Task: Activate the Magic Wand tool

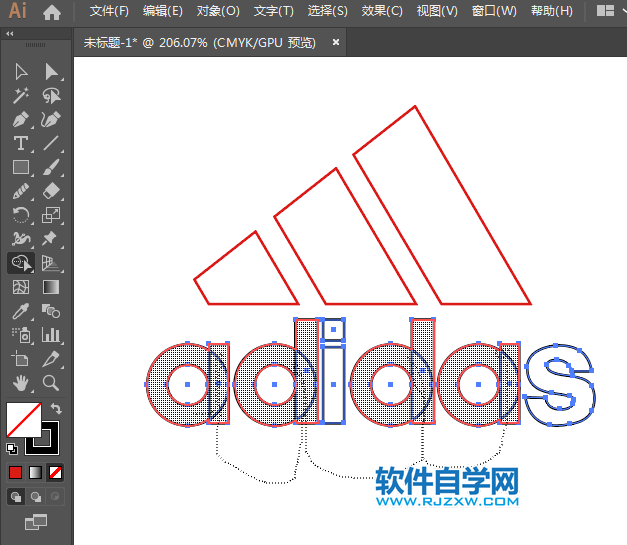Action: (21, 96)
